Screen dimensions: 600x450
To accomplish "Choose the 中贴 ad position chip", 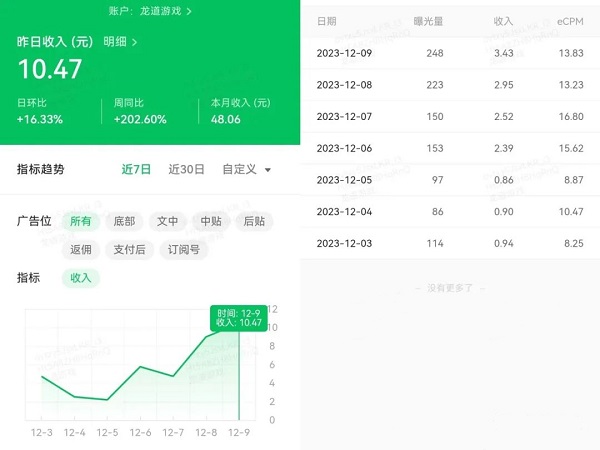I will tap(211, 221).
